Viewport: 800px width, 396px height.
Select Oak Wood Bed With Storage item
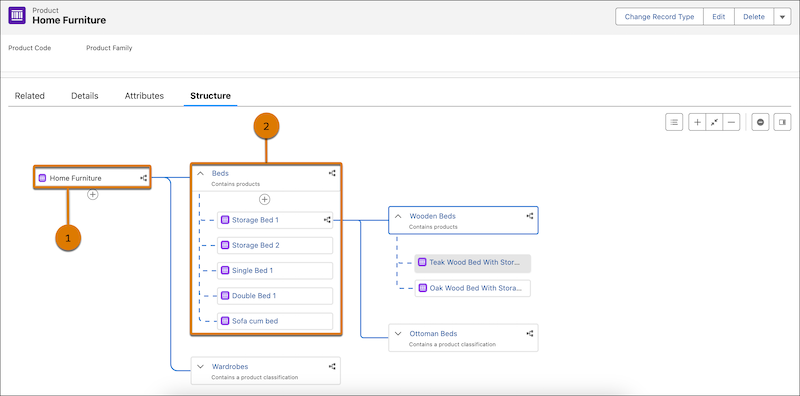(x=472, y=288)
